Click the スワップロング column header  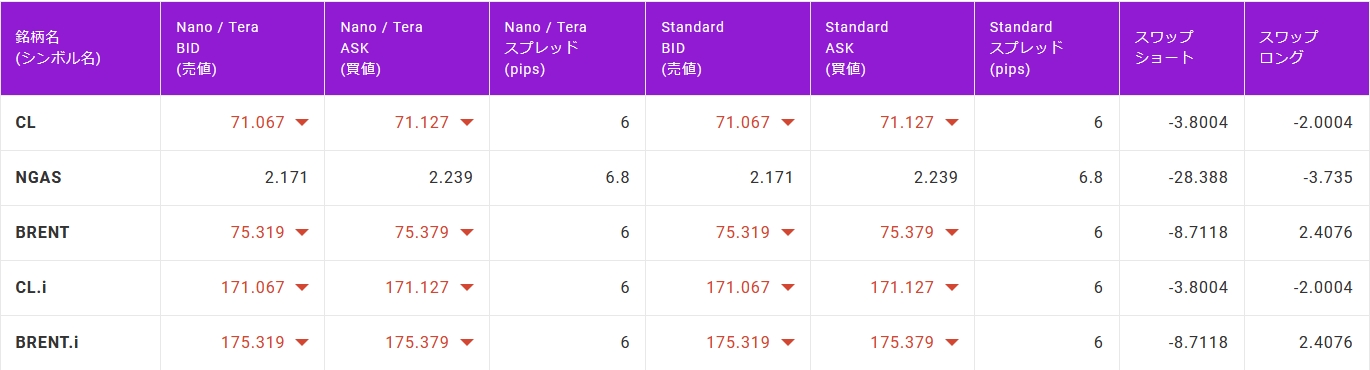tap(1289, 48)
